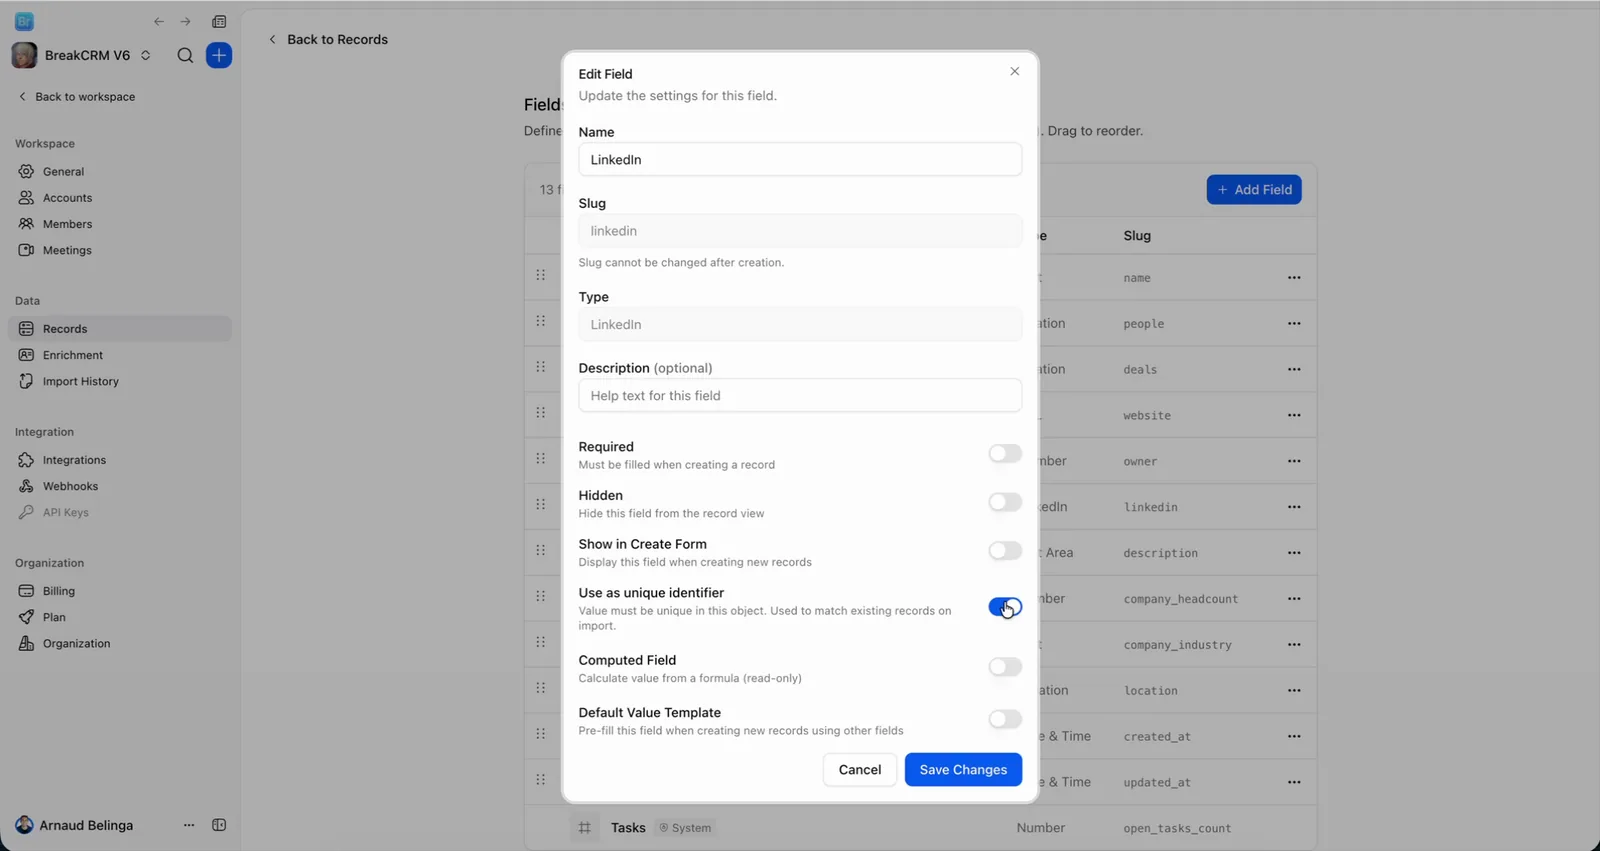Click the Description help text input
Viewport: 1600px width, 851px height.
[800, 396]
